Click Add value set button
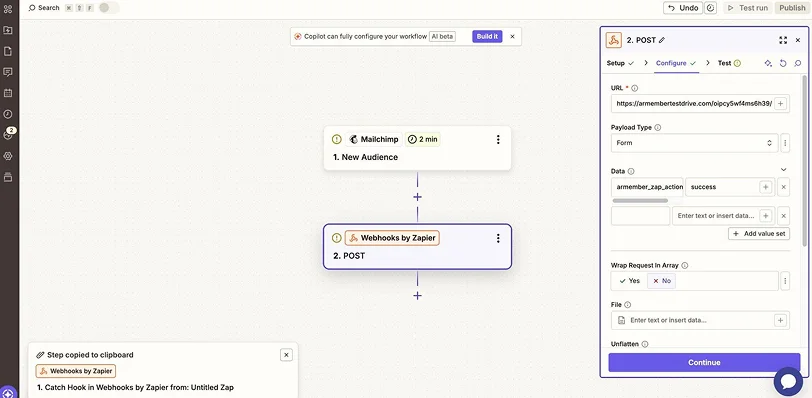812x398 pixels. point(759,233)
